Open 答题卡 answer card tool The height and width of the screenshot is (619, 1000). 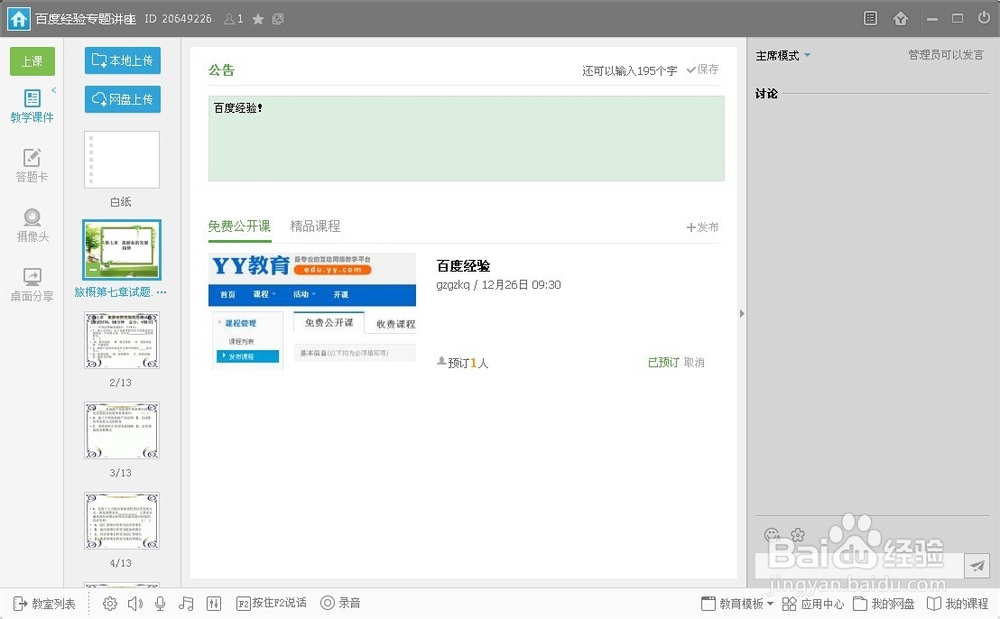pyautogui.click(x=32, y=166)
